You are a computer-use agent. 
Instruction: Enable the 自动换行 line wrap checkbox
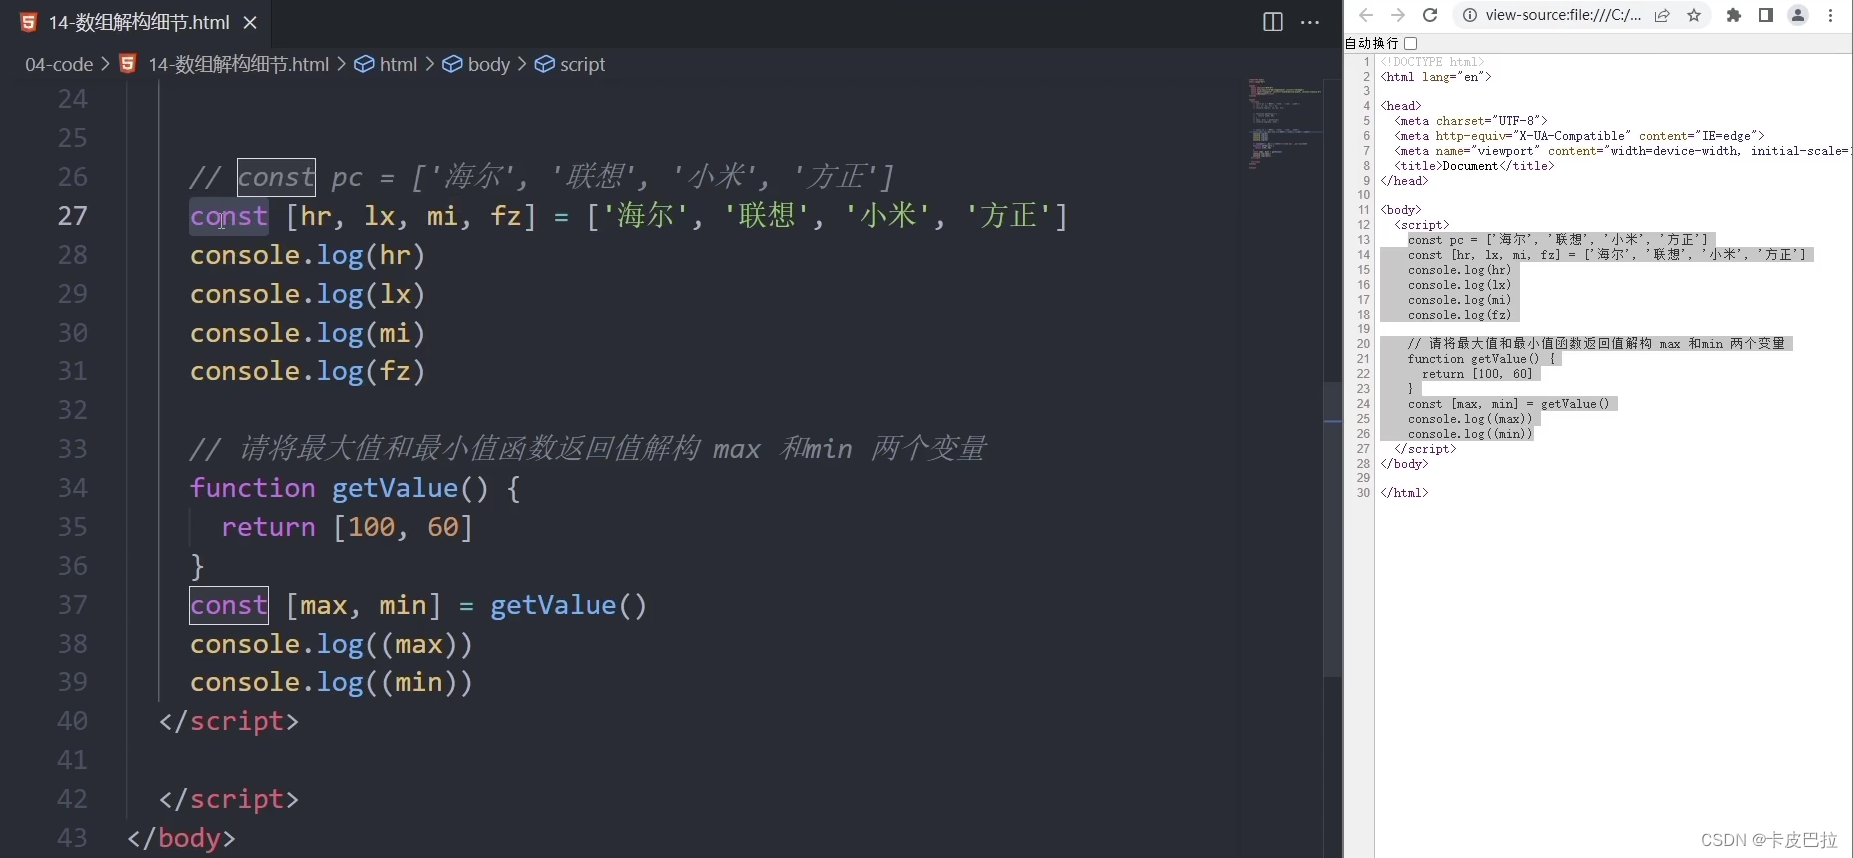coord(1410,43)
